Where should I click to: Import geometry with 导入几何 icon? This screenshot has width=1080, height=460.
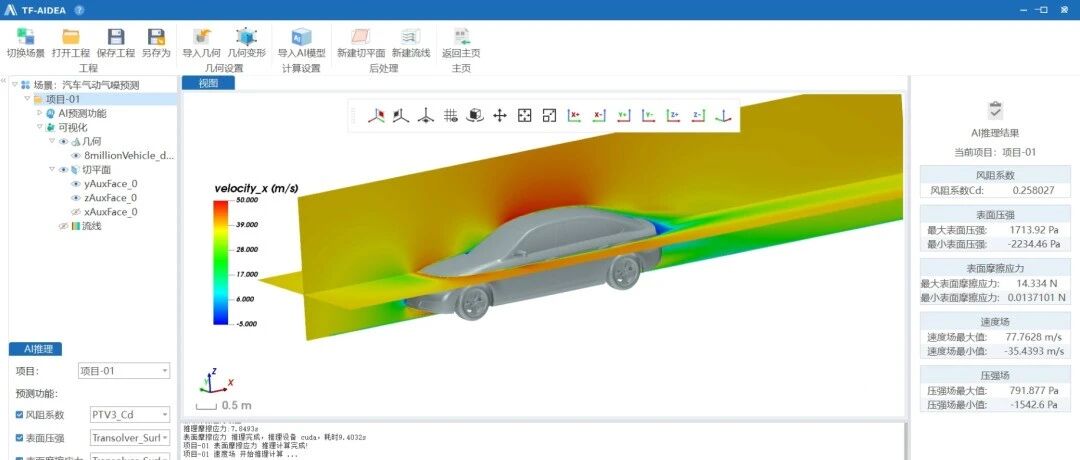pyautogui.click(x=202, y=36)
